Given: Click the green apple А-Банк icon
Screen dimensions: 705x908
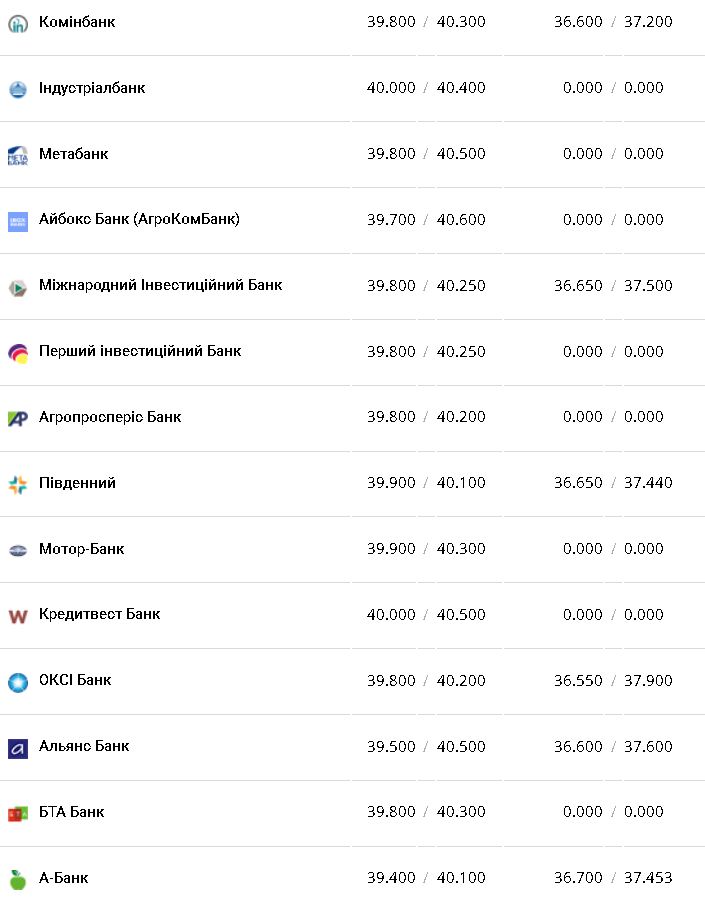Looking at the screenshot, I should click(x=18, y=879).
